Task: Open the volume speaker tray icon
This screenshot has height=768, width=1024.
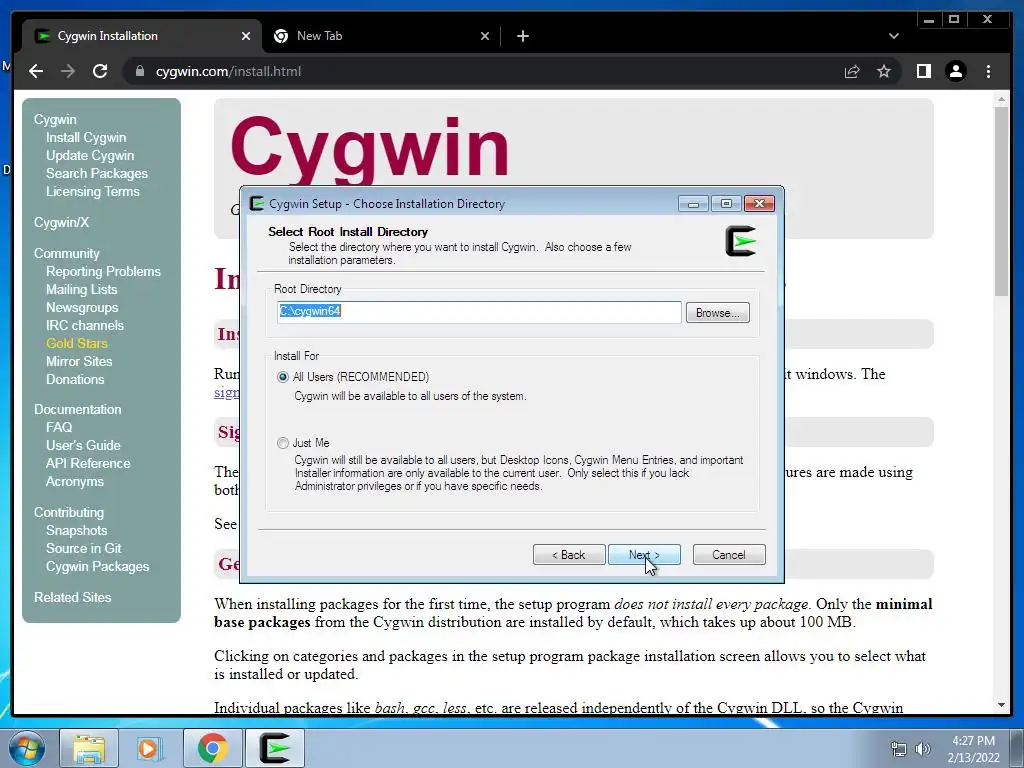Action: [x=923, y=749]
